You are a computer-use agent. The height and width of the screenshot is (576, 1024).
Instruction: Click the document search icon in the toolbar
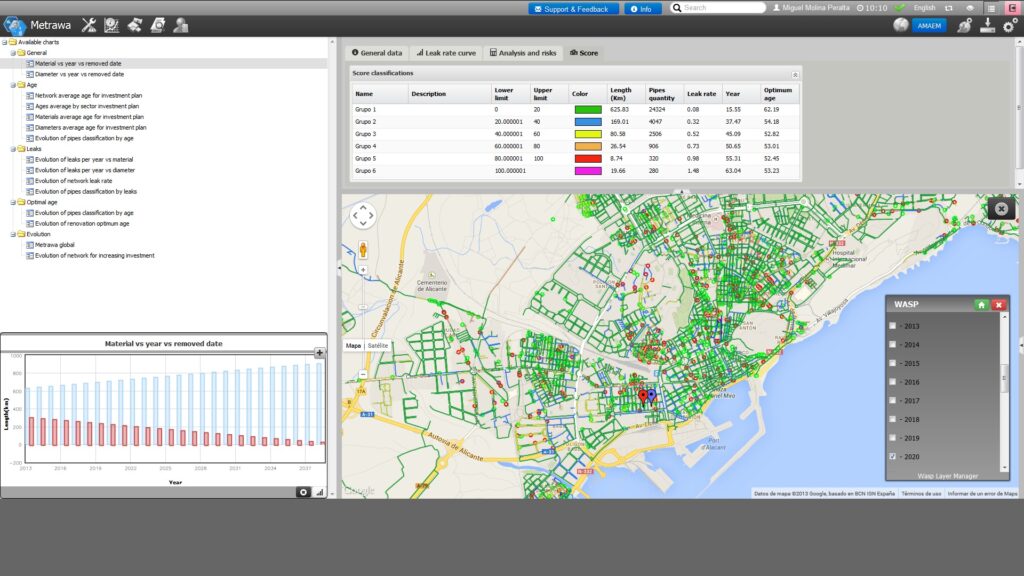coord(157,25)
